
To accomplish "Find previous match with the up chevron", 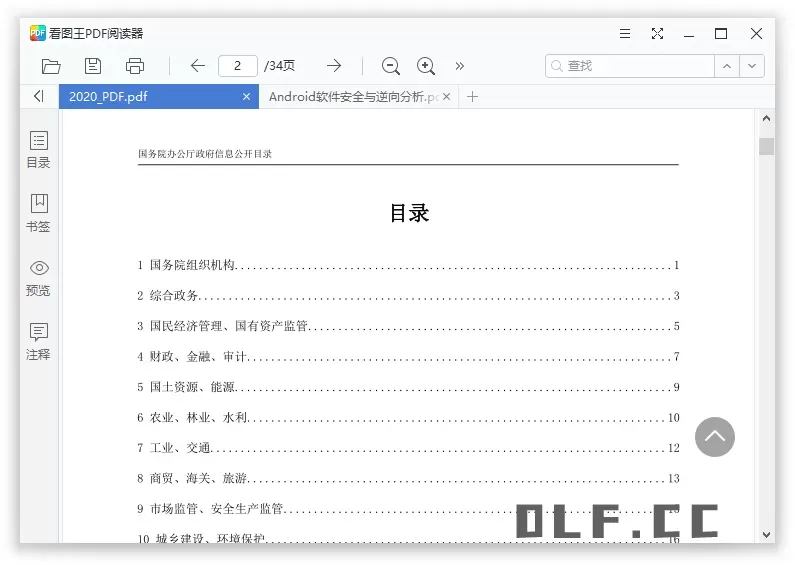I will 727,66.
